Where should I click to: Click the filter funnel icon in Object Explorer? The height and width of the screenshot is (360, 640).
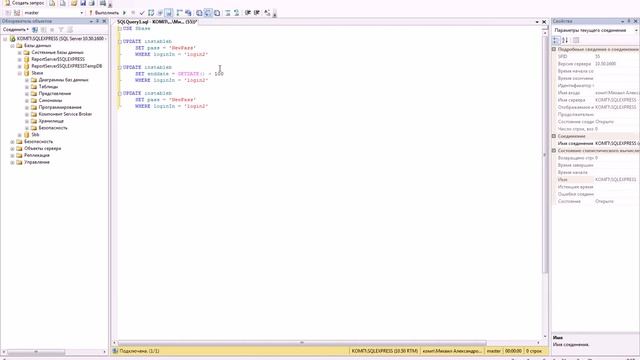(61, 30)
